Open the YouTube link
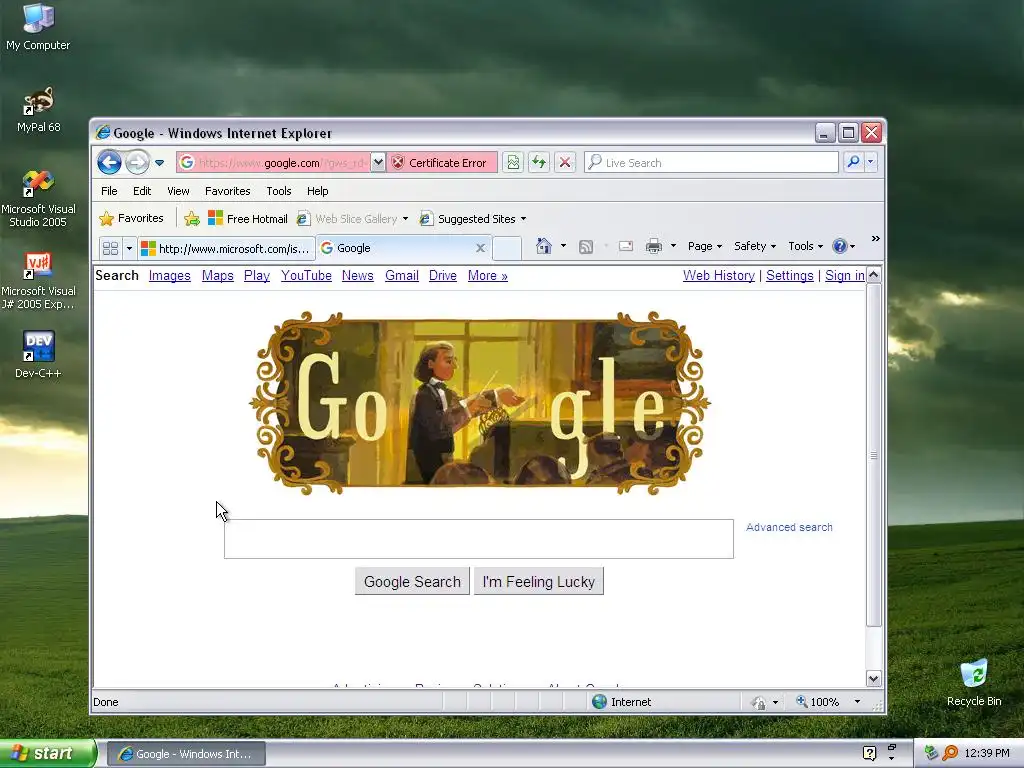The height and width of the screenshot is (768, 1024). (306, 276)
